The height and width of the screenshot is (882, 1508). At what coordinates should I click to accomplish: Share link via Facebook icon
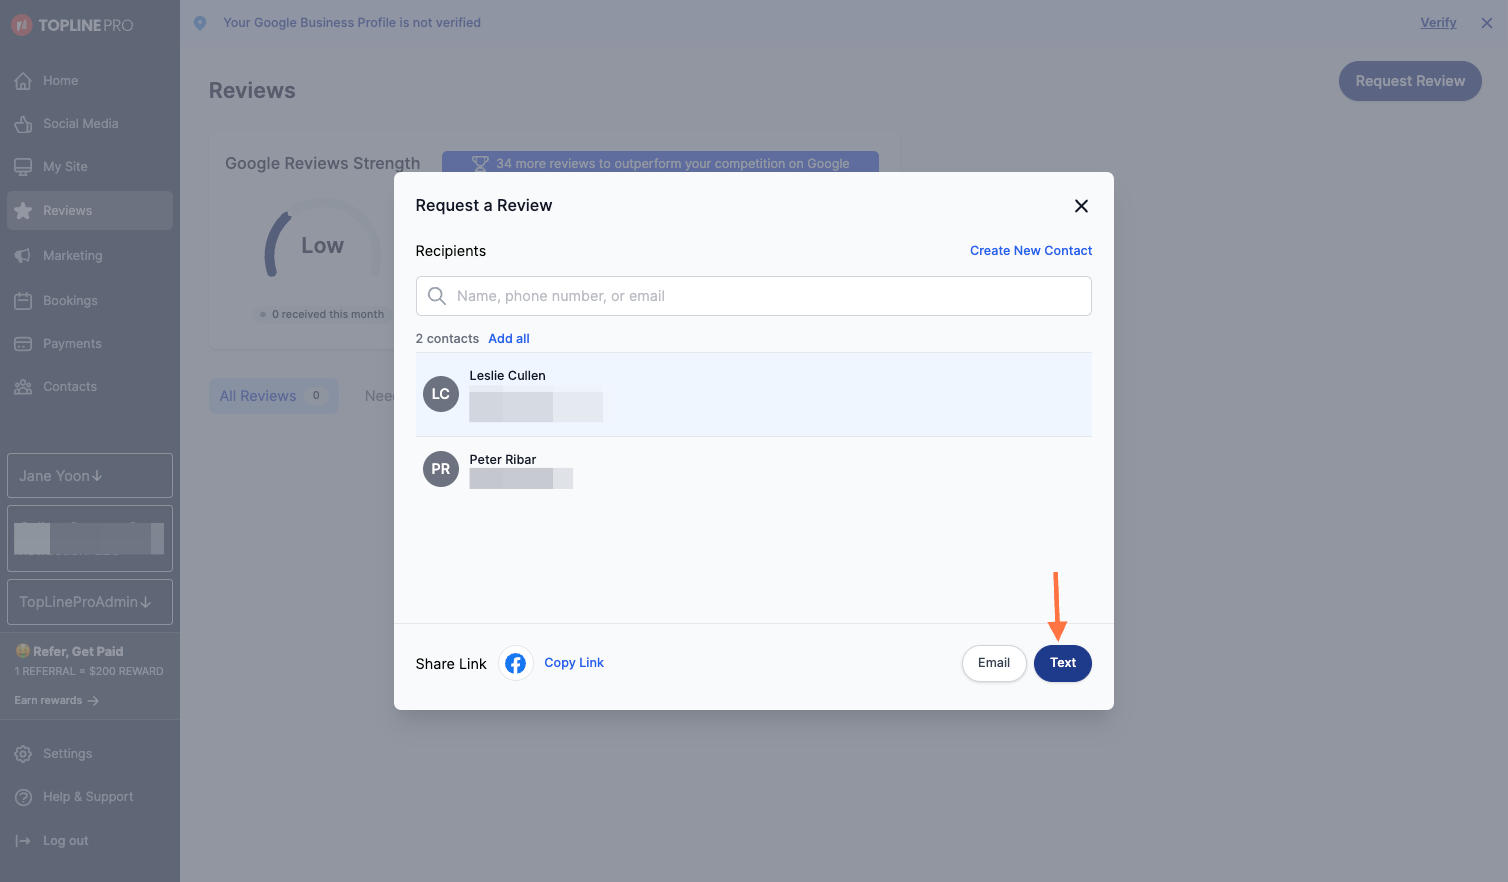[x=516, y=663]
